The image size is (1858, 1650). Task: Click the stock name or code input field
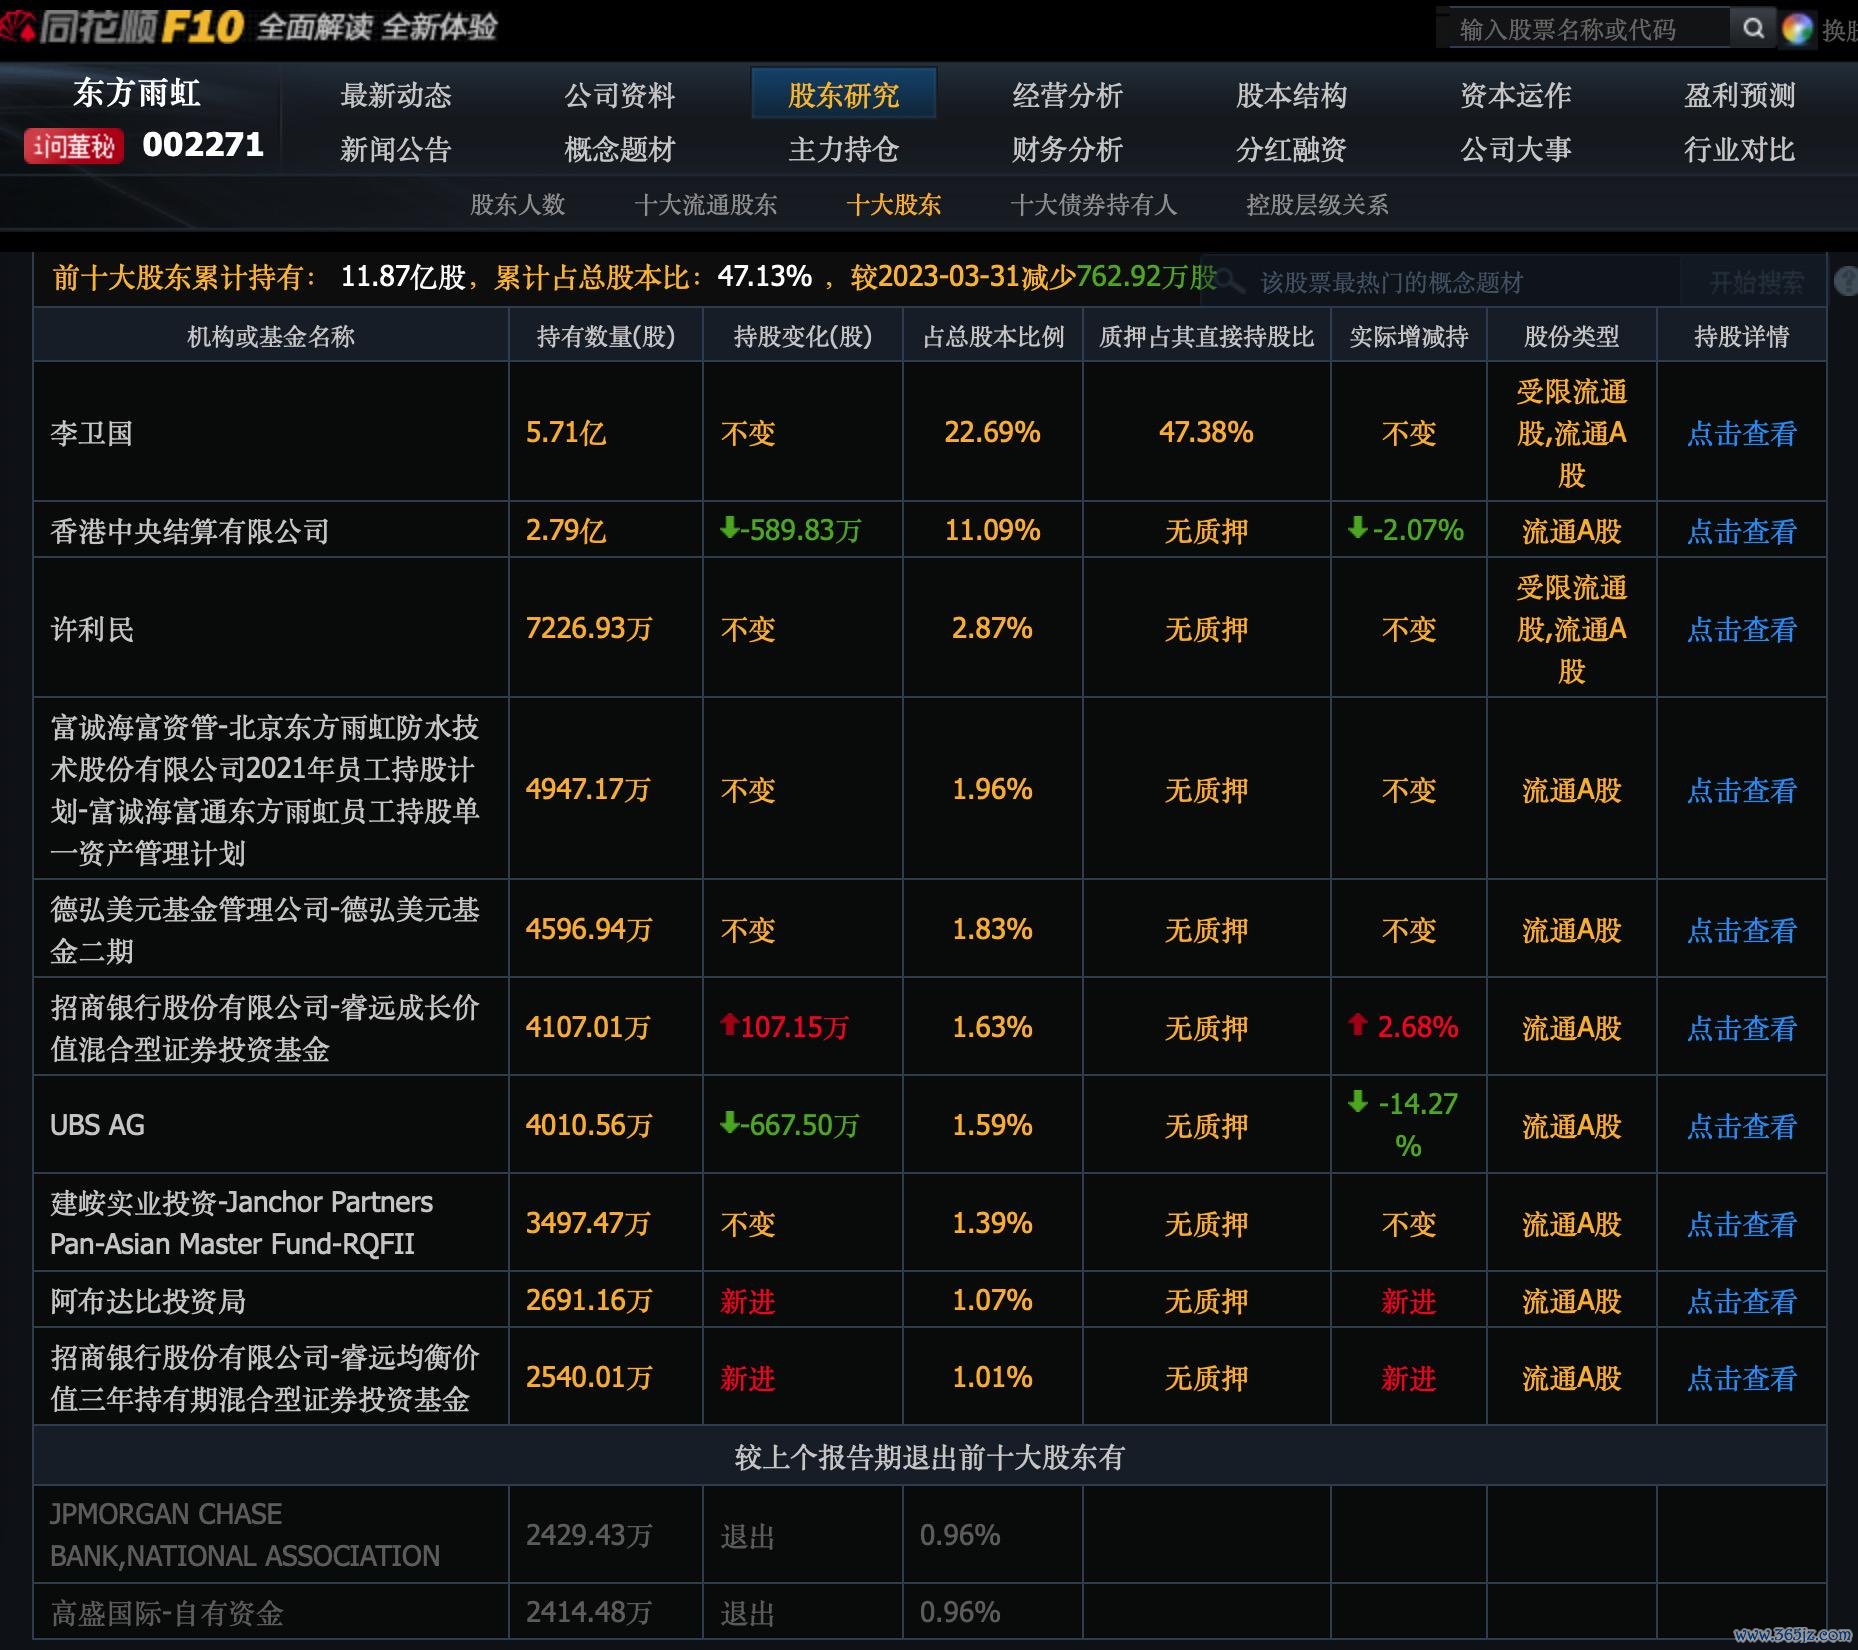click(x=1586, y=29)
